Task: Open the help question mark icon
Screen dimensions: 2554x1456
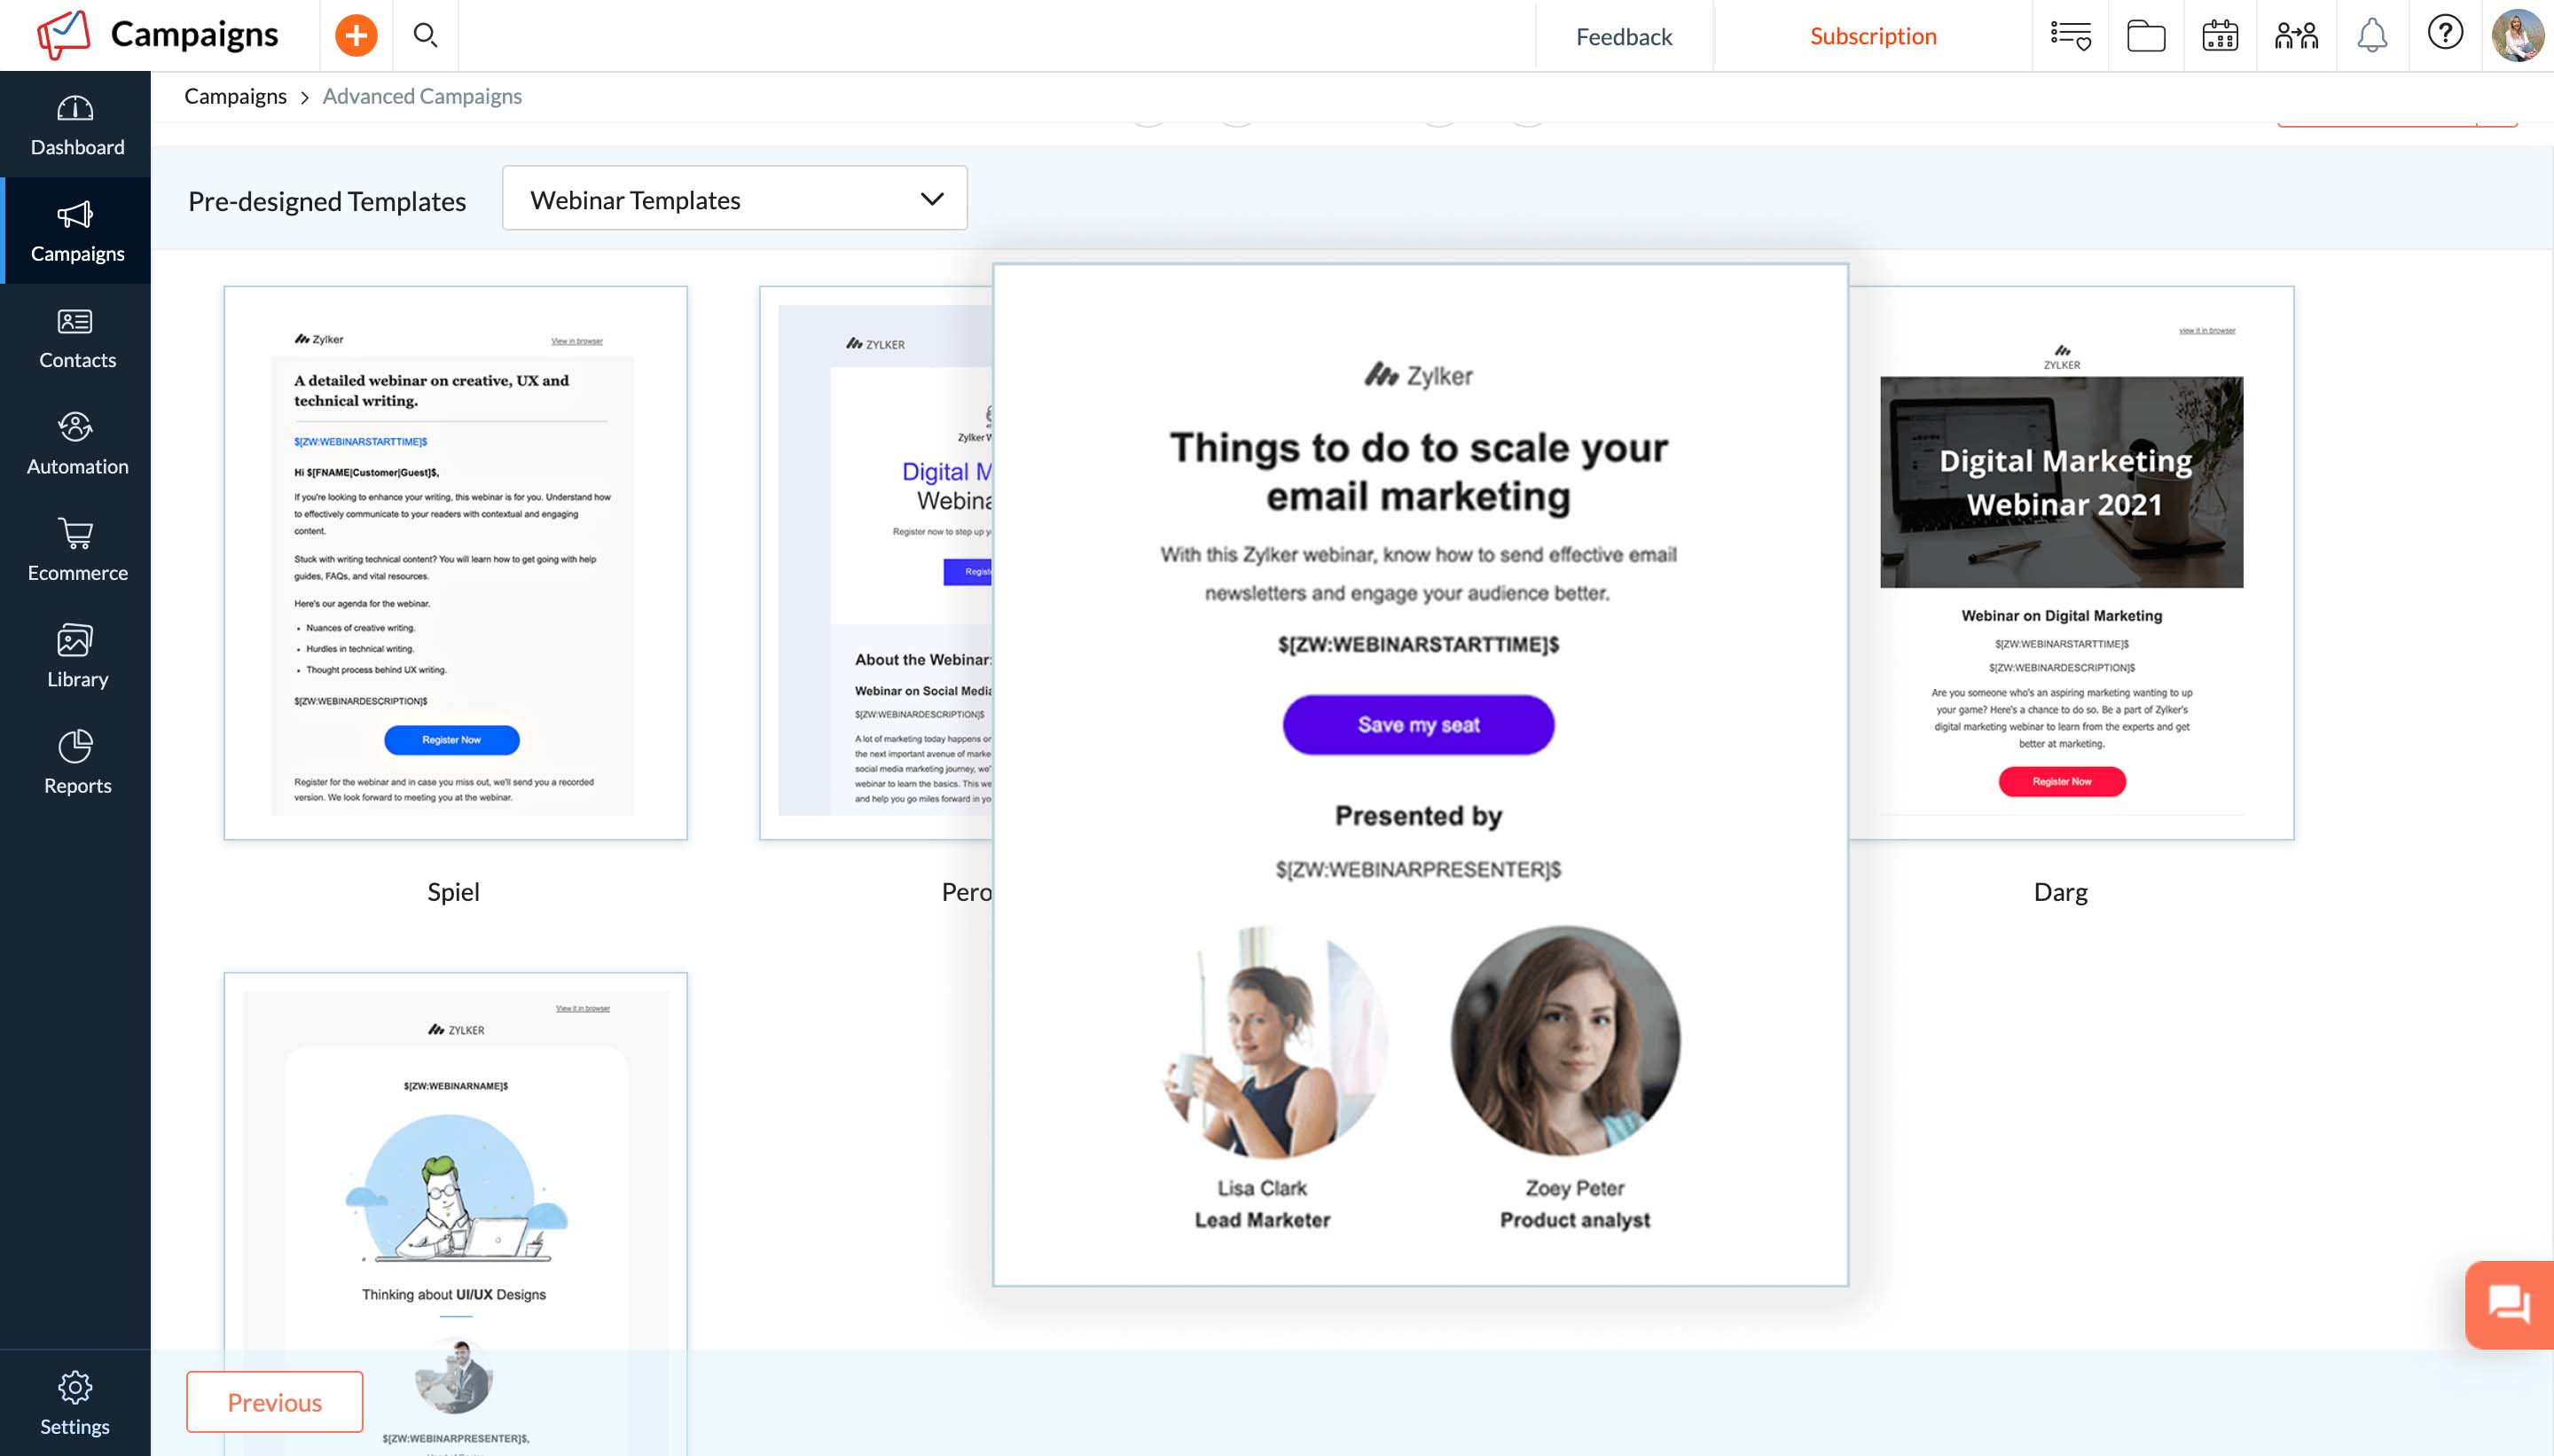Action: pyautogui.click(x=2445, y=34)
